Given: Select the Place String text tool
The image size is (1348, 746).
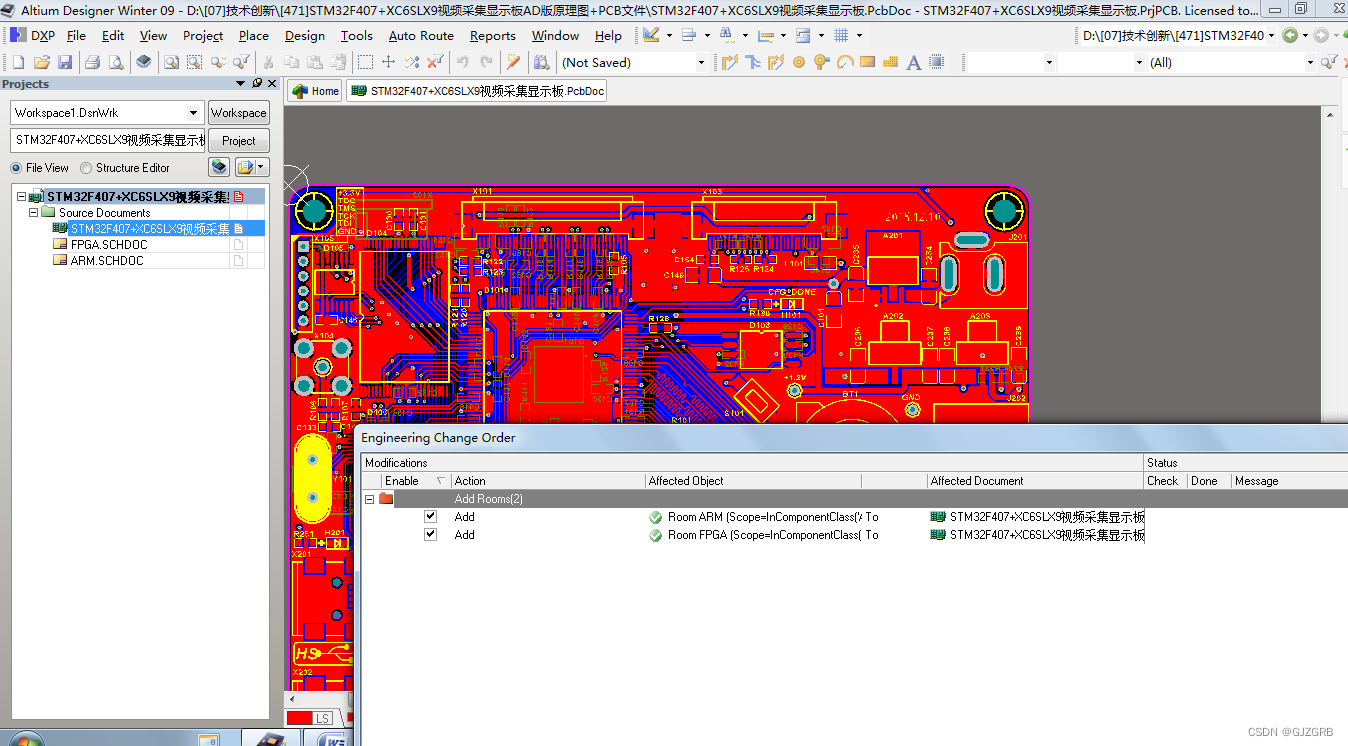Looking at the screenshot, I should (x=913, y=62).
